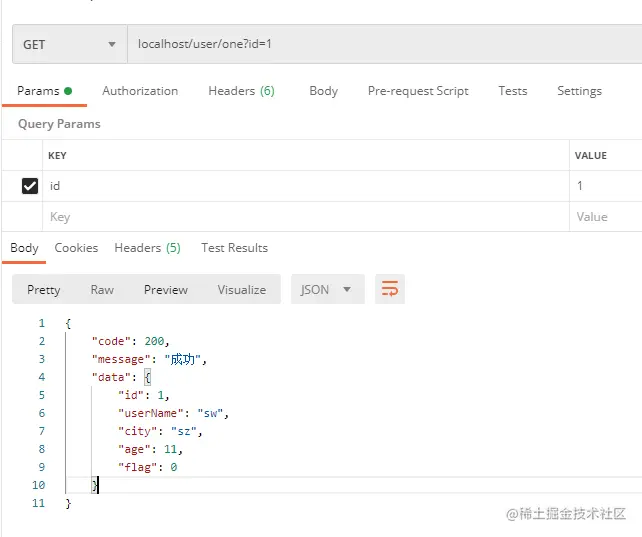Viewport: 642px width, 537px height.
Task: Open the response Headers (5) tab
Action: (147, 248)
